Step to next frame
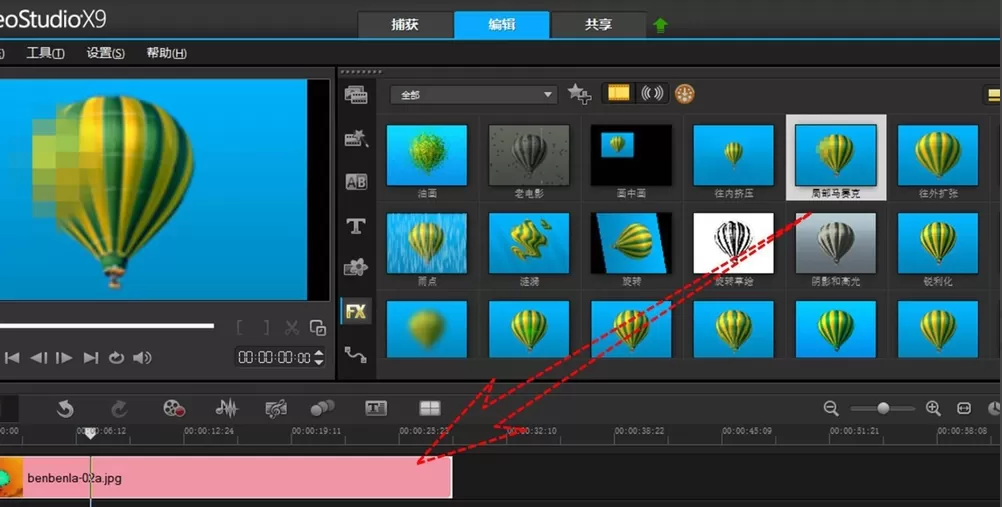 tap(64, 358)
